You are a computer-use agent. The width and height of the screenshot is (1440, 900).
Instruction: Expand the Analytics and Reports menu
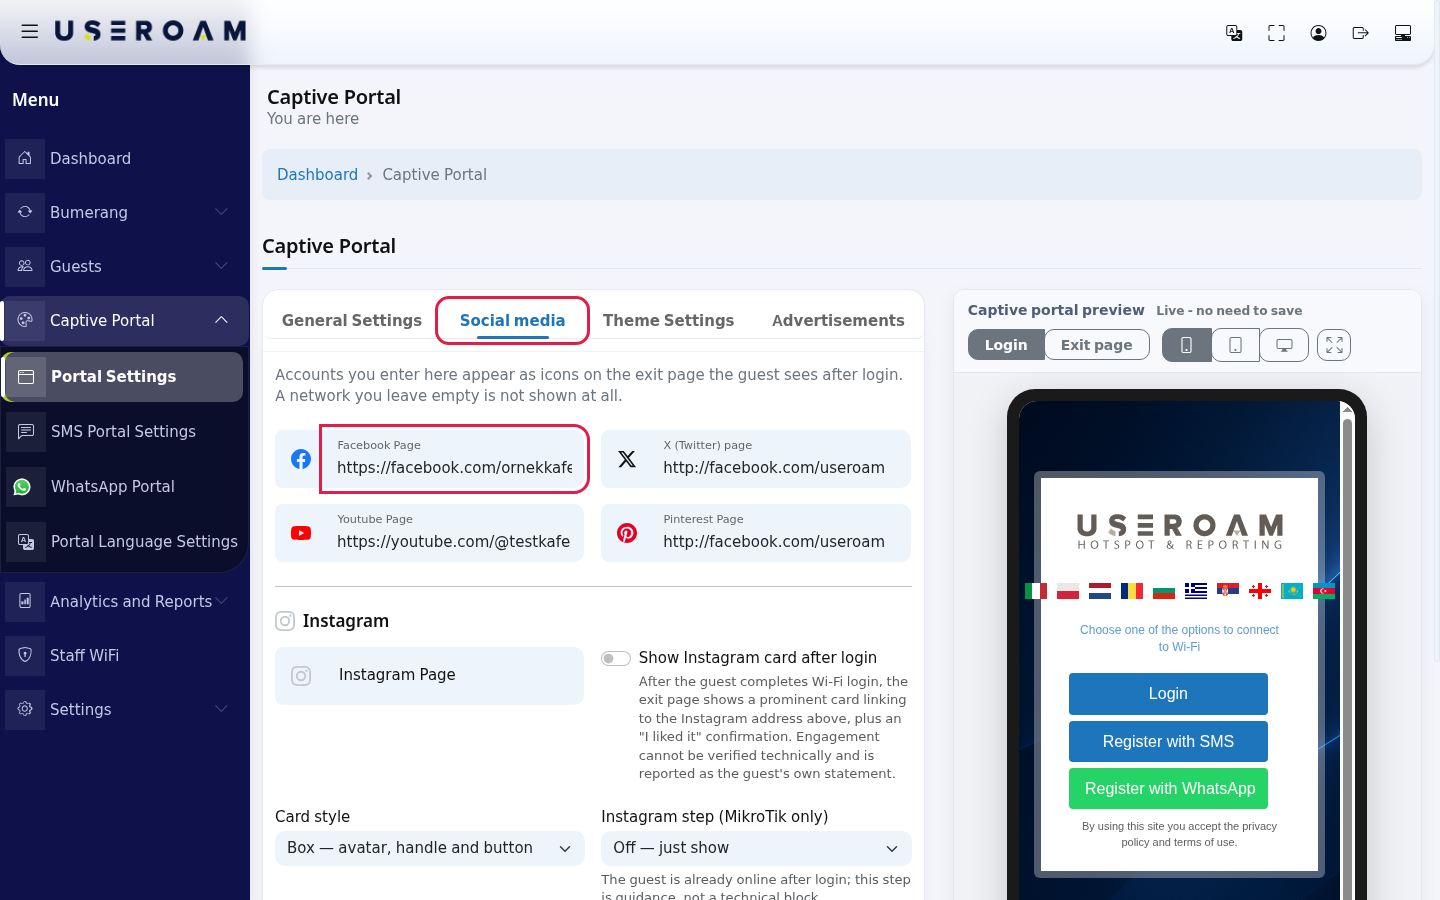pos(124,601)
